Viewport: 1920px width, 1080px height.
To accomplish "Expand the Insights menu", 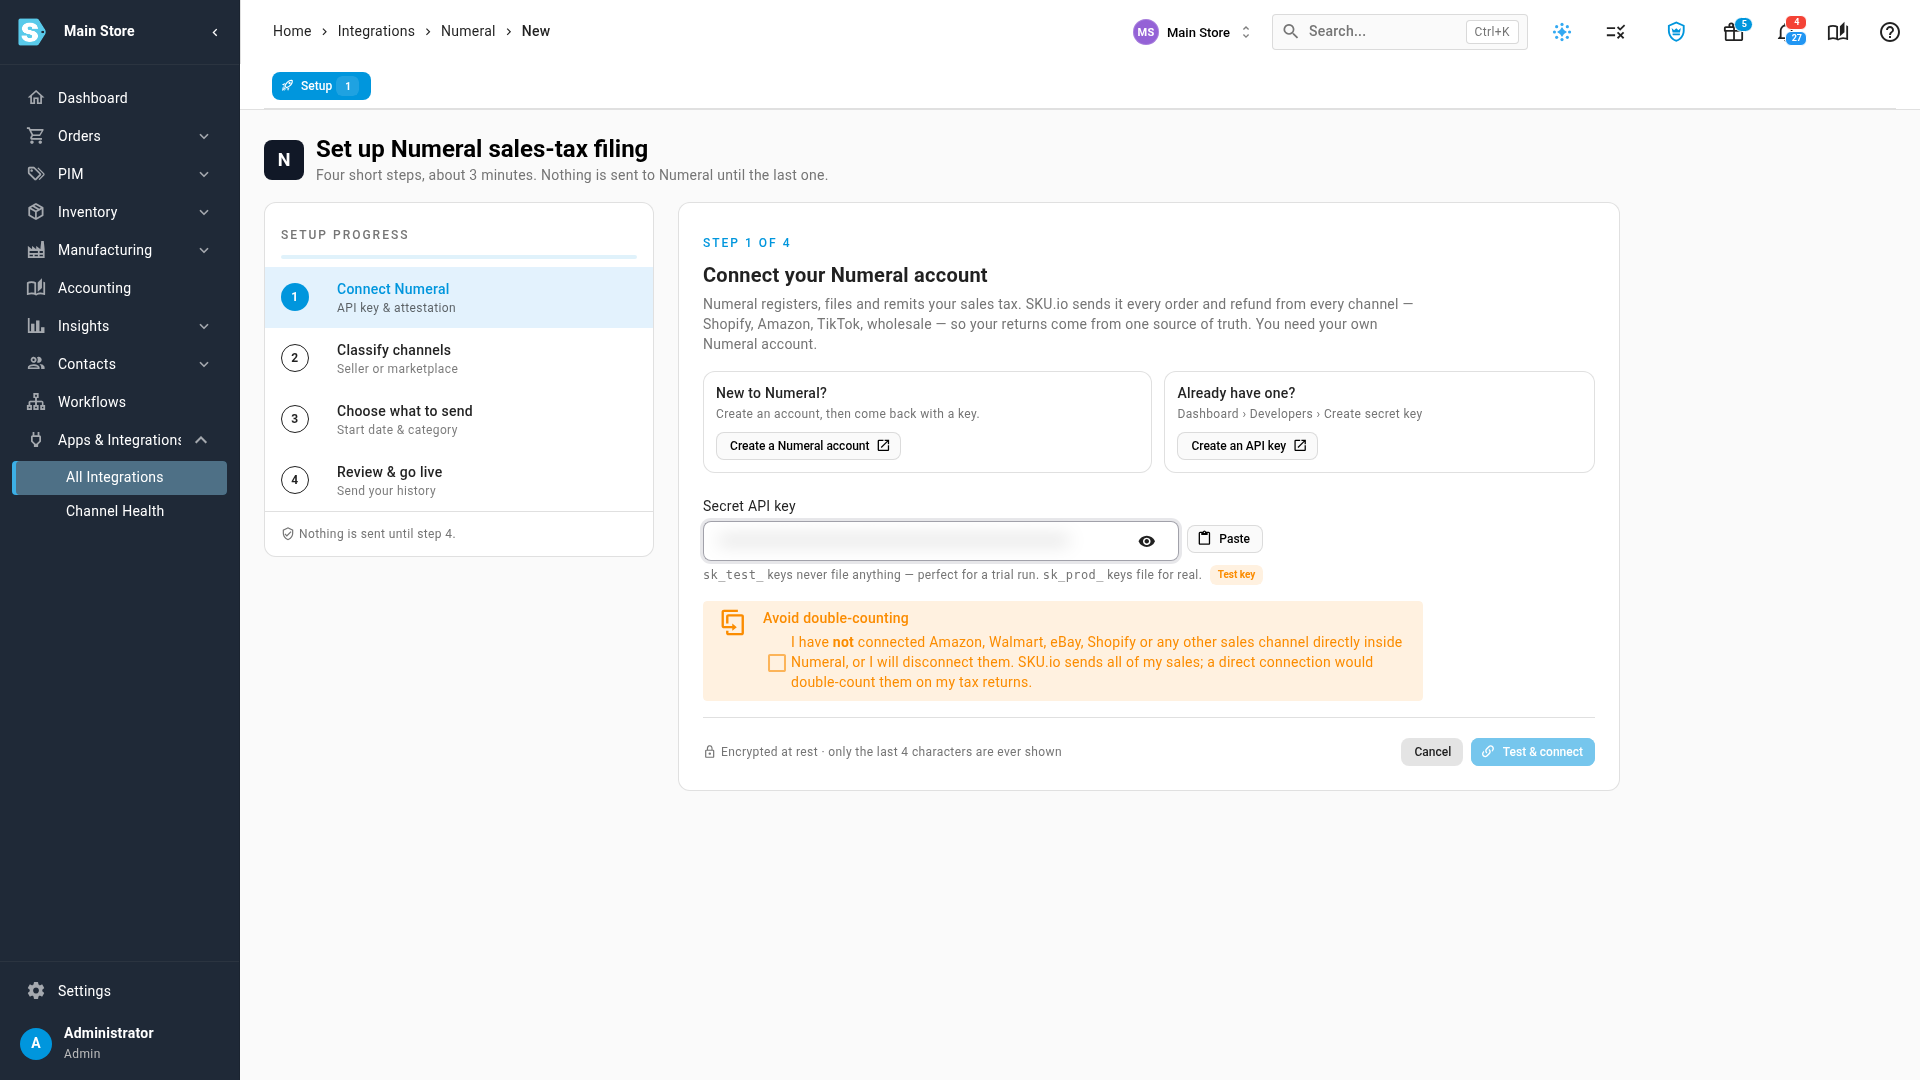I will point(119,326).
